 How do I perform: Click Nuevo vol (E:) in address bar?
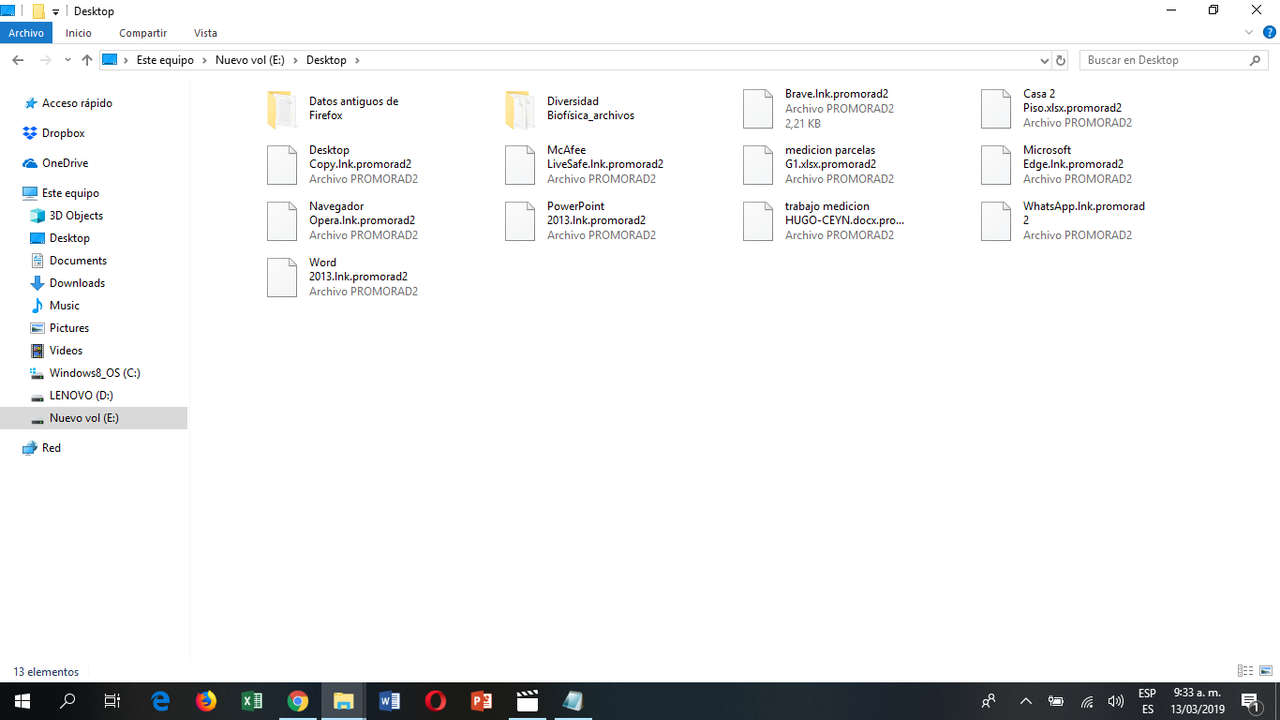[x=250, y=60]
